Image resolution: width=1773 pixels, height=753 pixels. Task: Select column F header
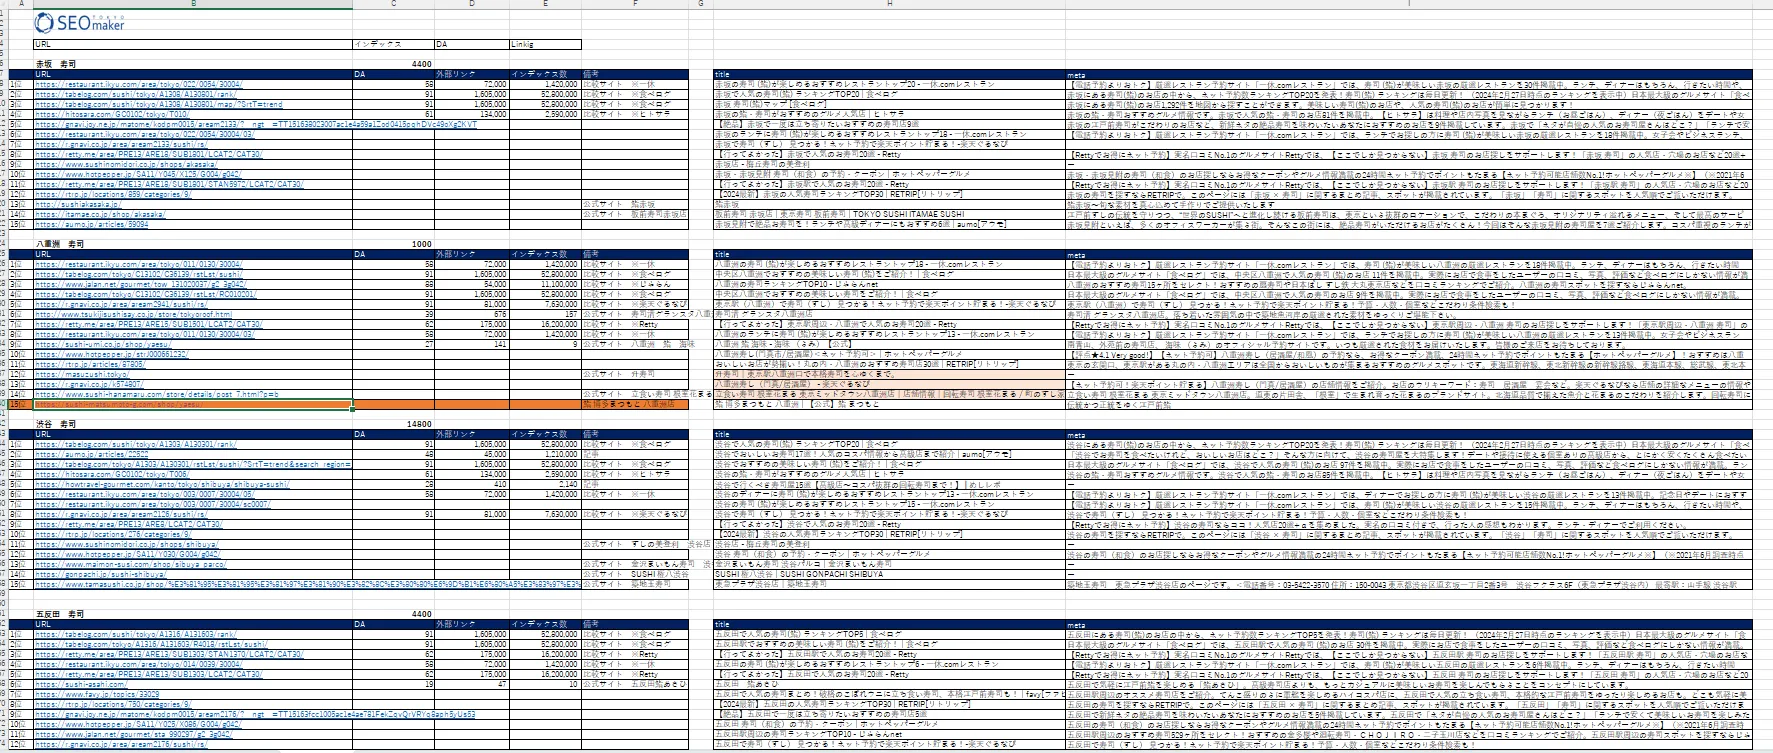point(635,4)
